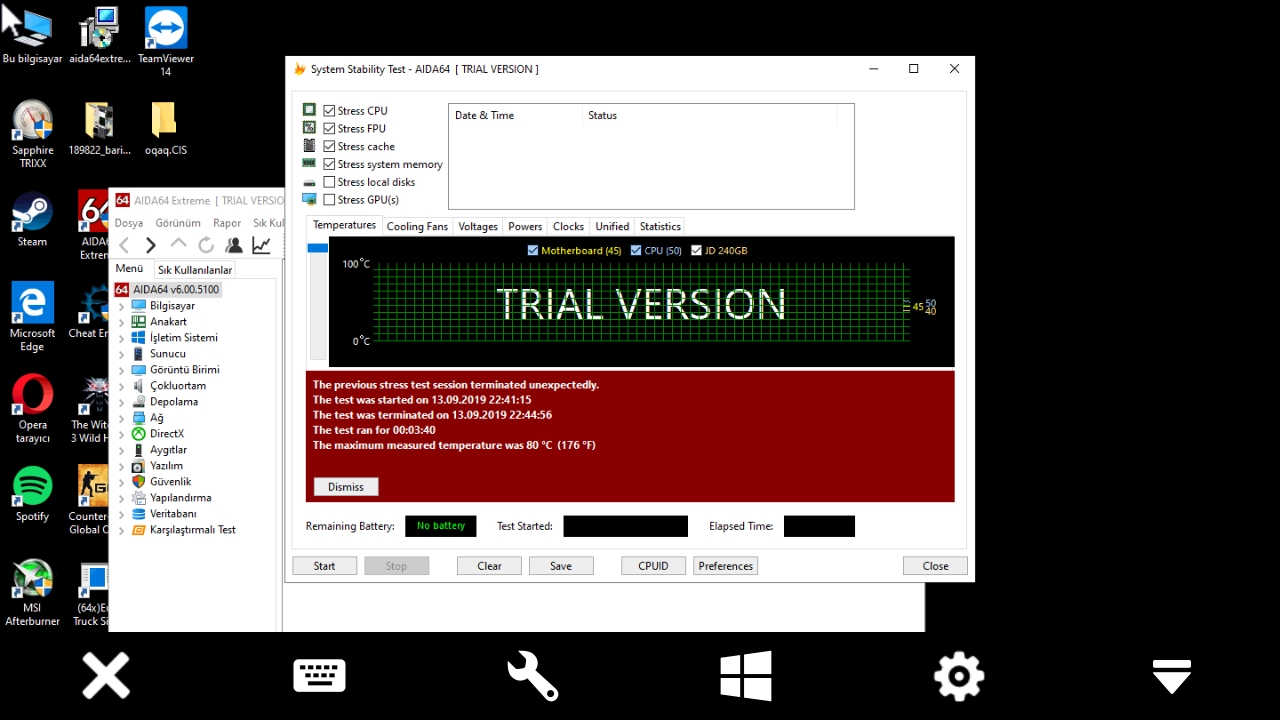The image size is (1280, 720).
Task: Toggle JD 240GB graph legend checkbox
Action: (x=697, y=251)
